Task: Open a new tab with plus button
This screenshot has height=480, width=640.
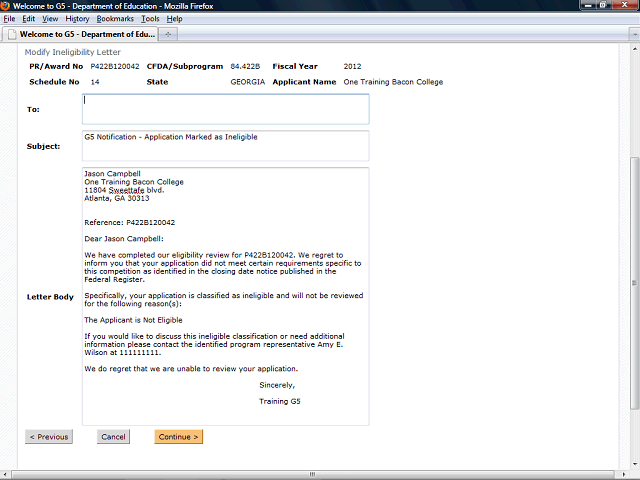Action: [x=168, y=35]
